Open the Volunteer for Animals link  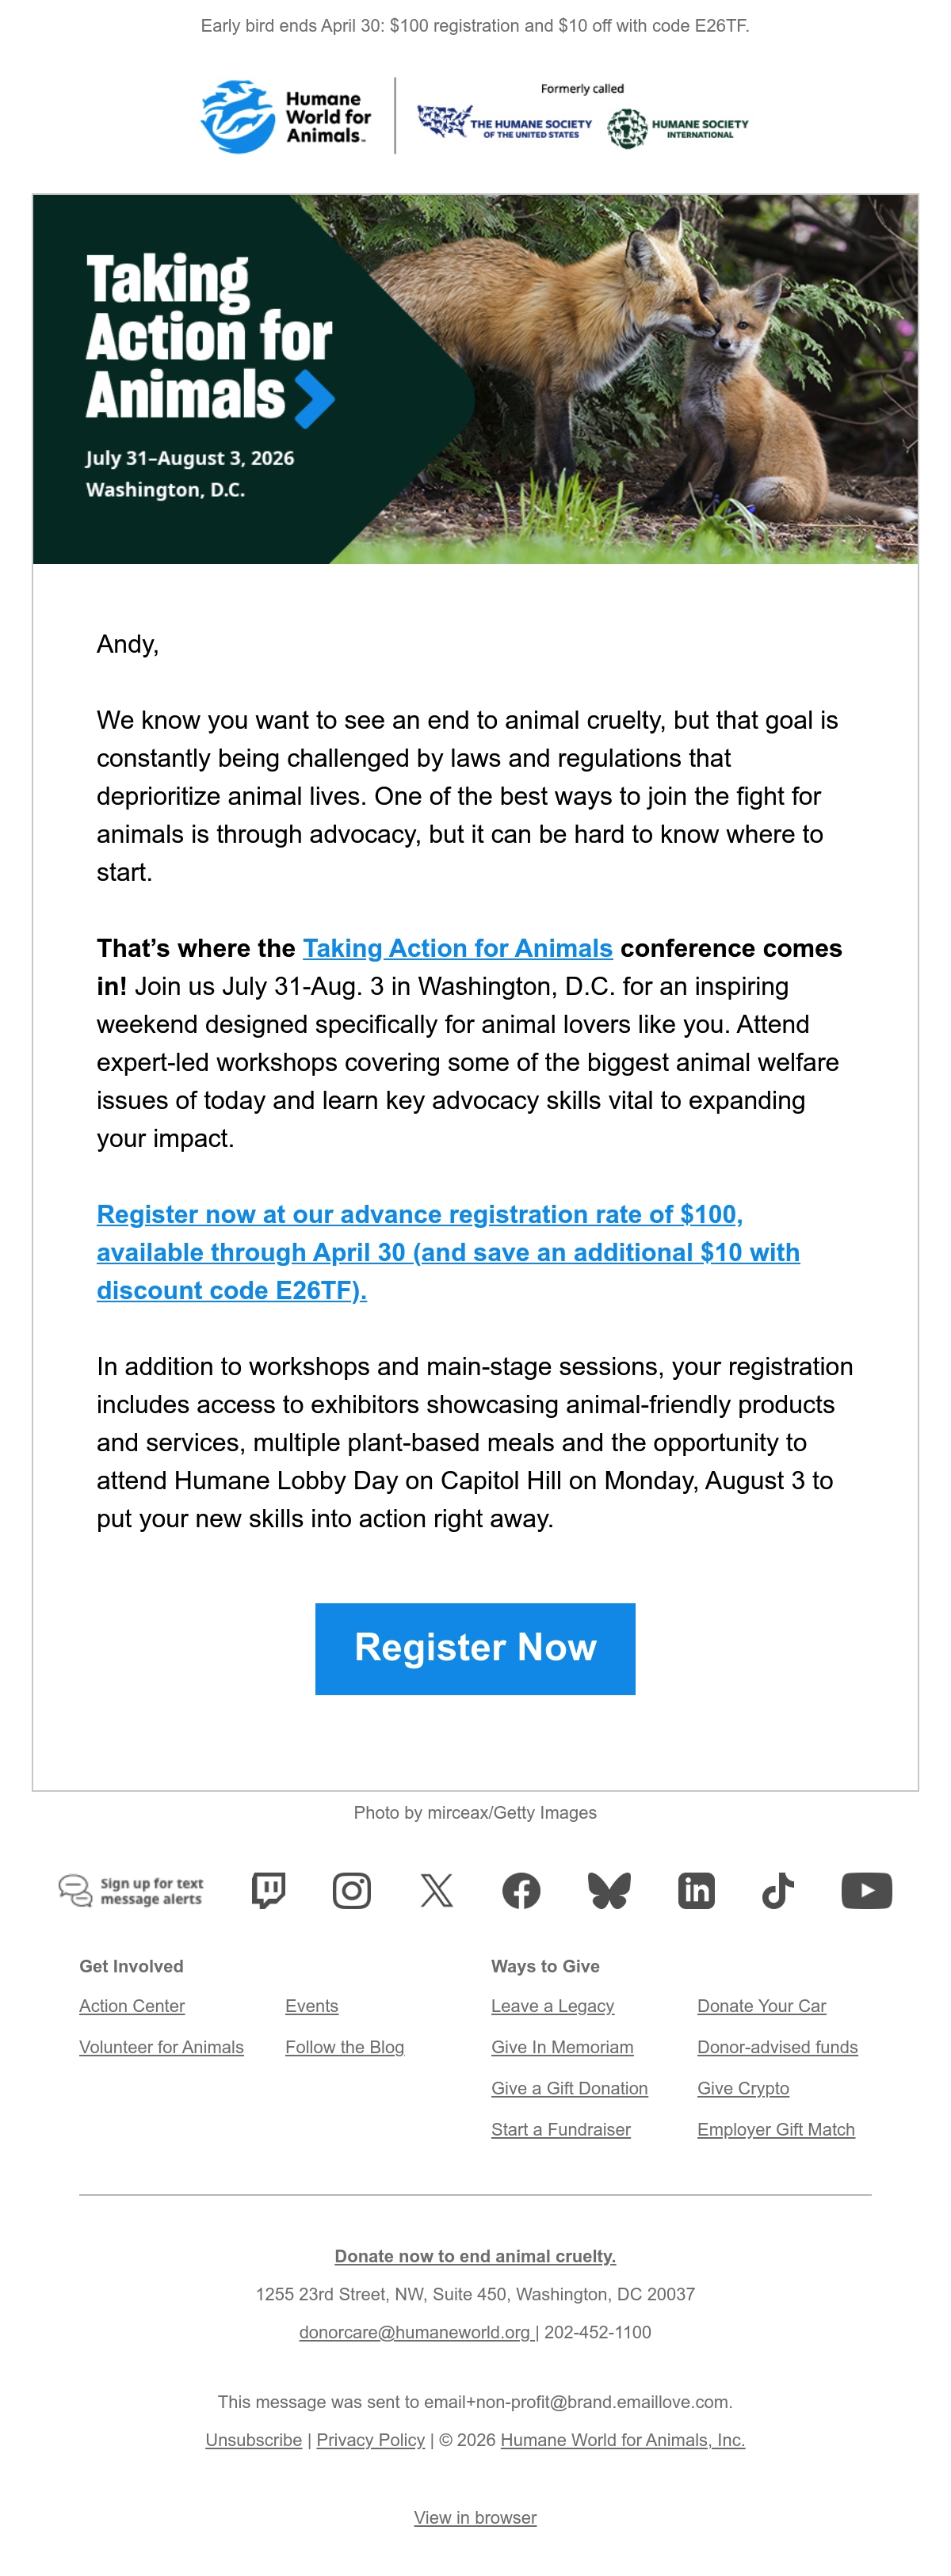[161, 2047]
